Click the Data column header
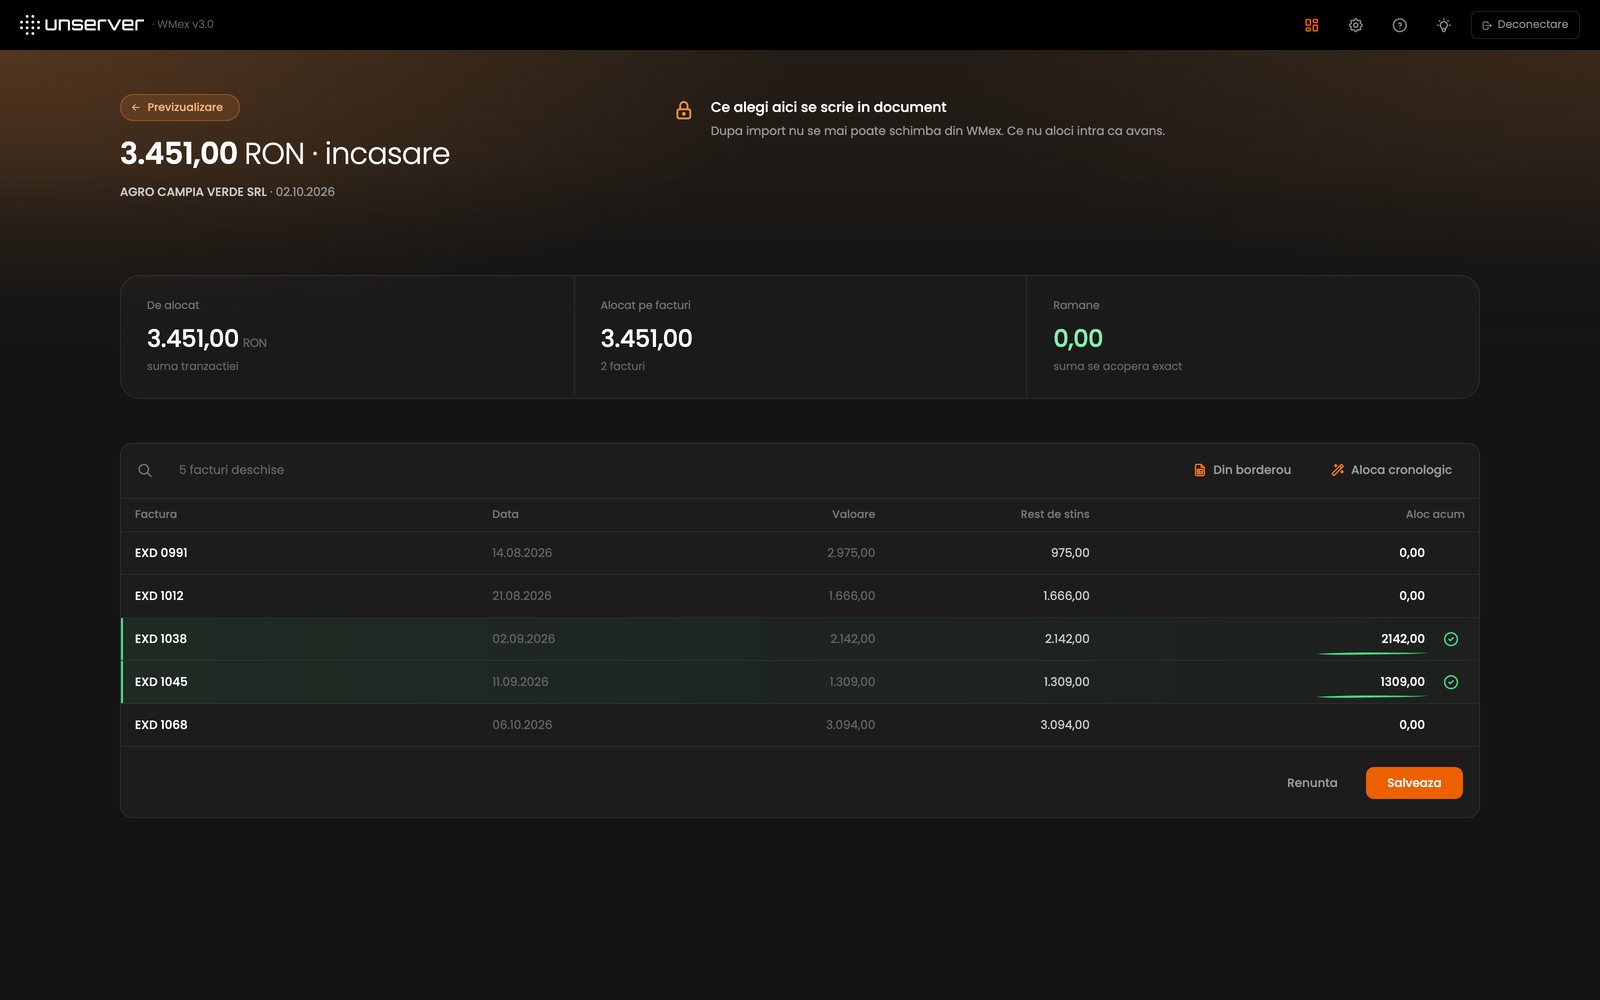Image resolution: width=1600 pixels, height=1000 pixels. 505,514
